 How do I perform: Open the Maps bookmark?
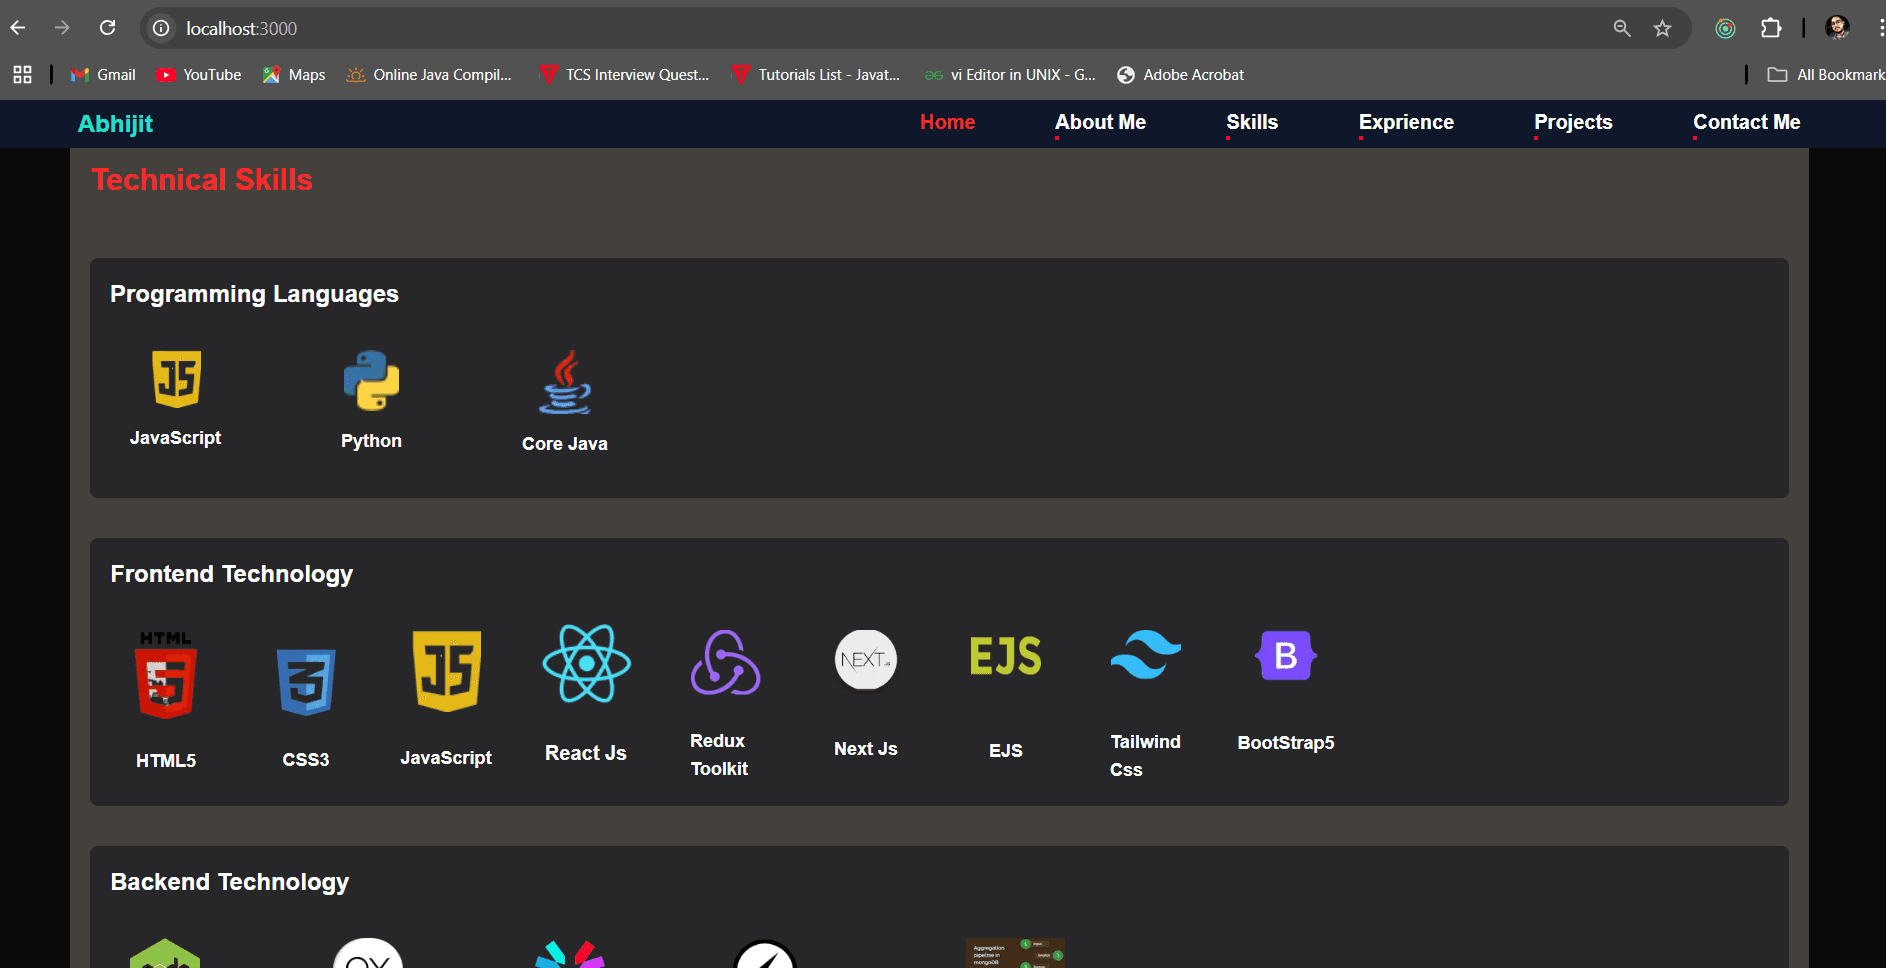tap(294, 75)
